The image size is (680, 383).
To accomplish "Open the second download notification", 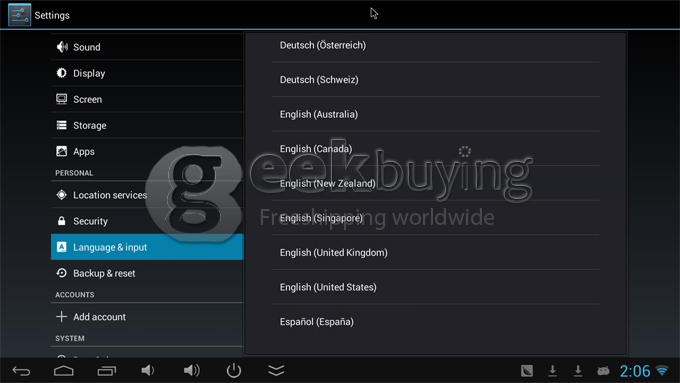I will (578, 370).
